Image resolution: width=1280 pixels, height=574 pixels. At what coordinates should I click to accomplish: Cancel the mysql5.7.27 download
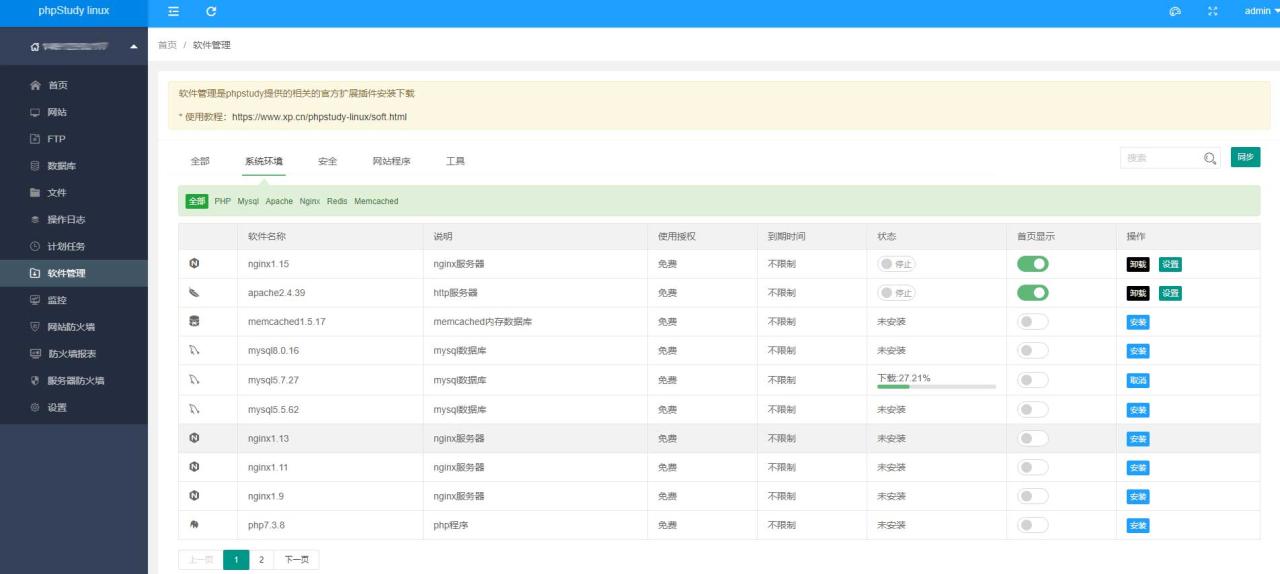click(x=1138, y=381)
